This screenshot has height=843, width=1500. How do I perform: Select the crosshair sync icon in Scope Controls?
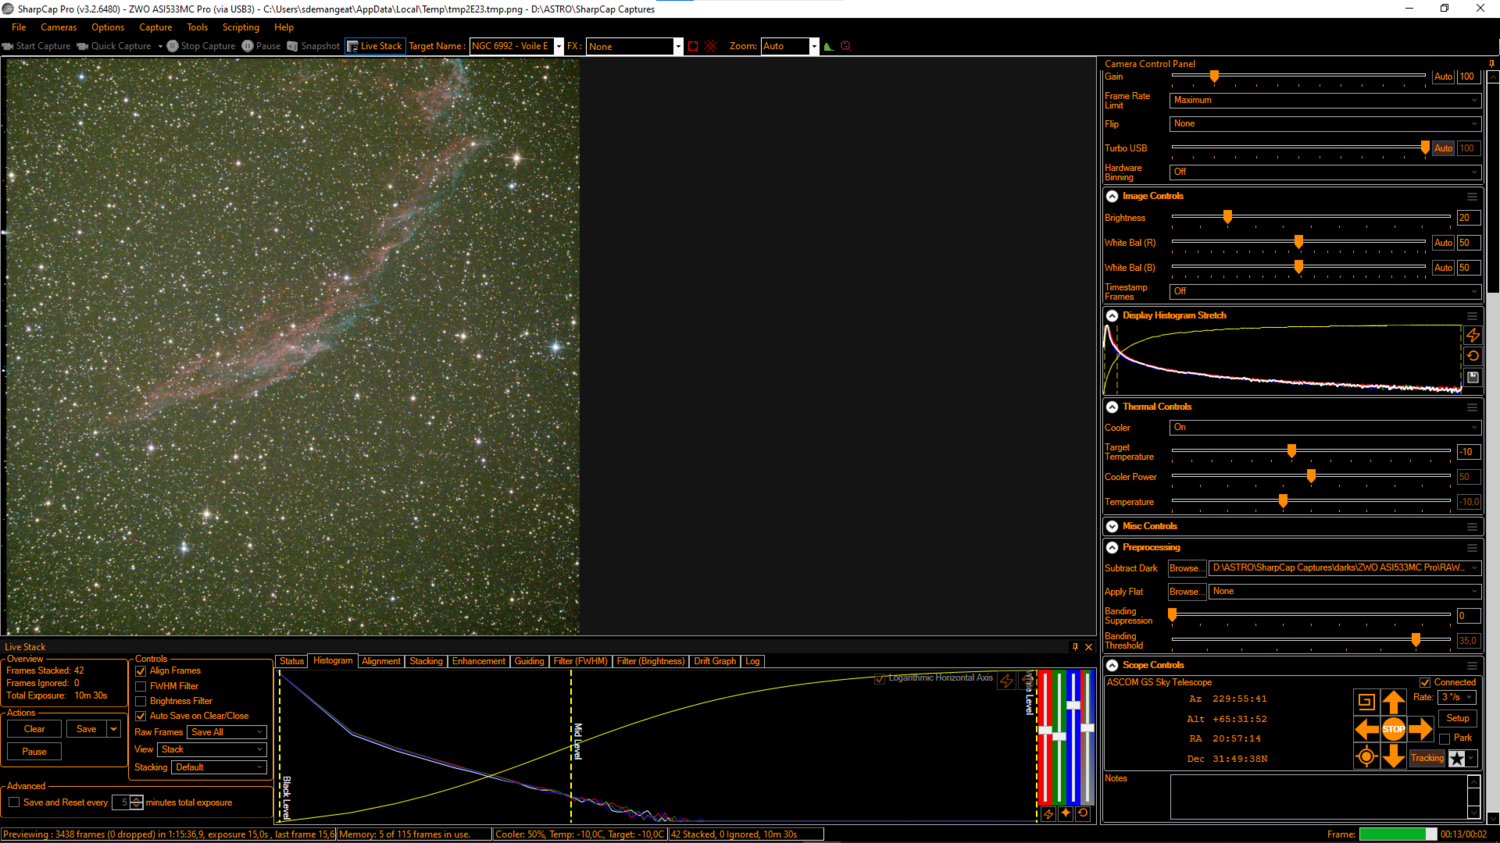click(1366, 756)
